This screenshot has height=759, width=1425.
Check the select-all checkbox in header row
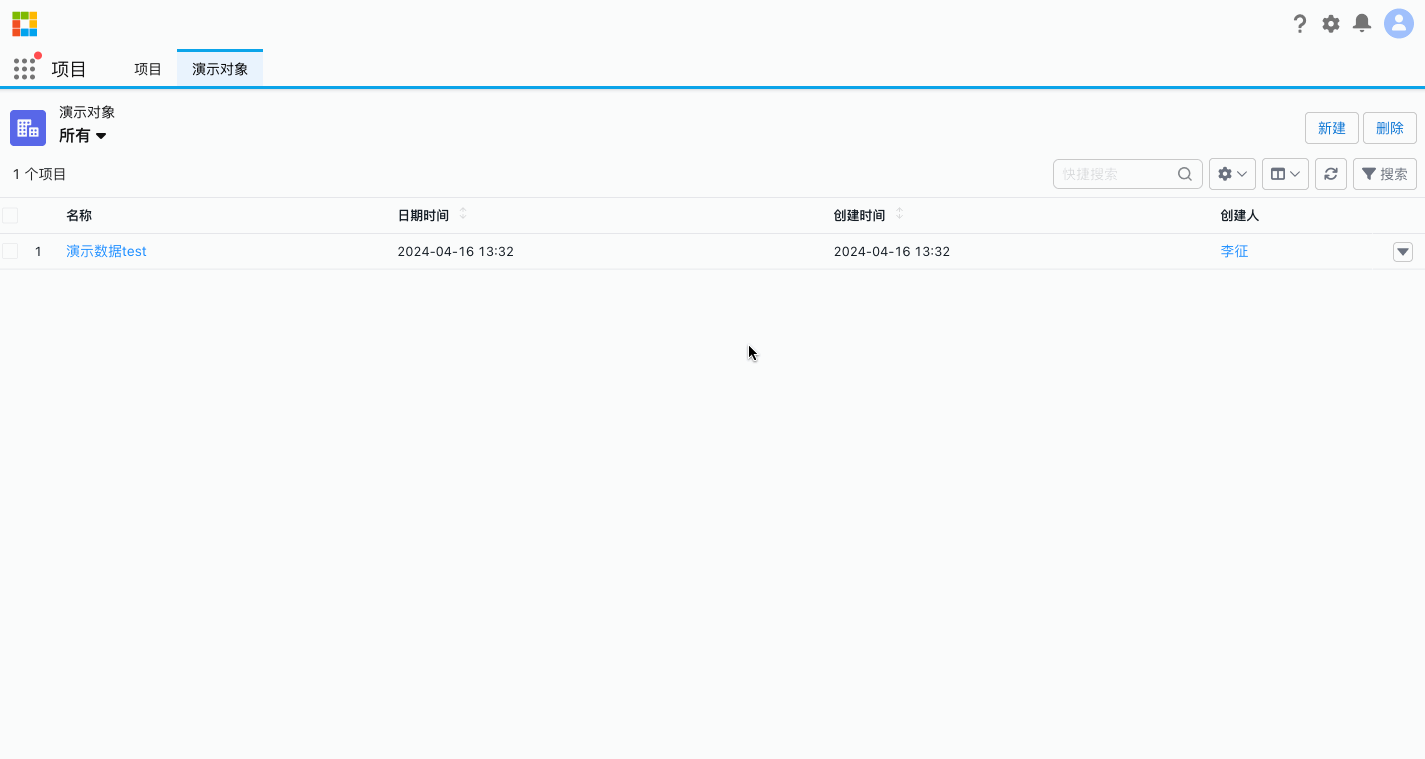(10, 214)
